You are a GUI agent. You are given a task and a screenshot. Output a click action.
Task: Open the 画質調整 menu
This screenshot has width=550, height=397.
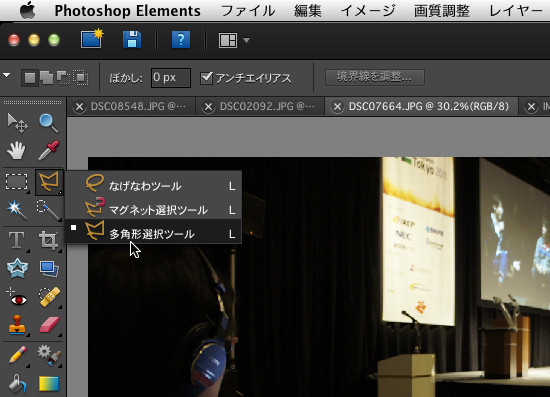[x=442, y=11]
